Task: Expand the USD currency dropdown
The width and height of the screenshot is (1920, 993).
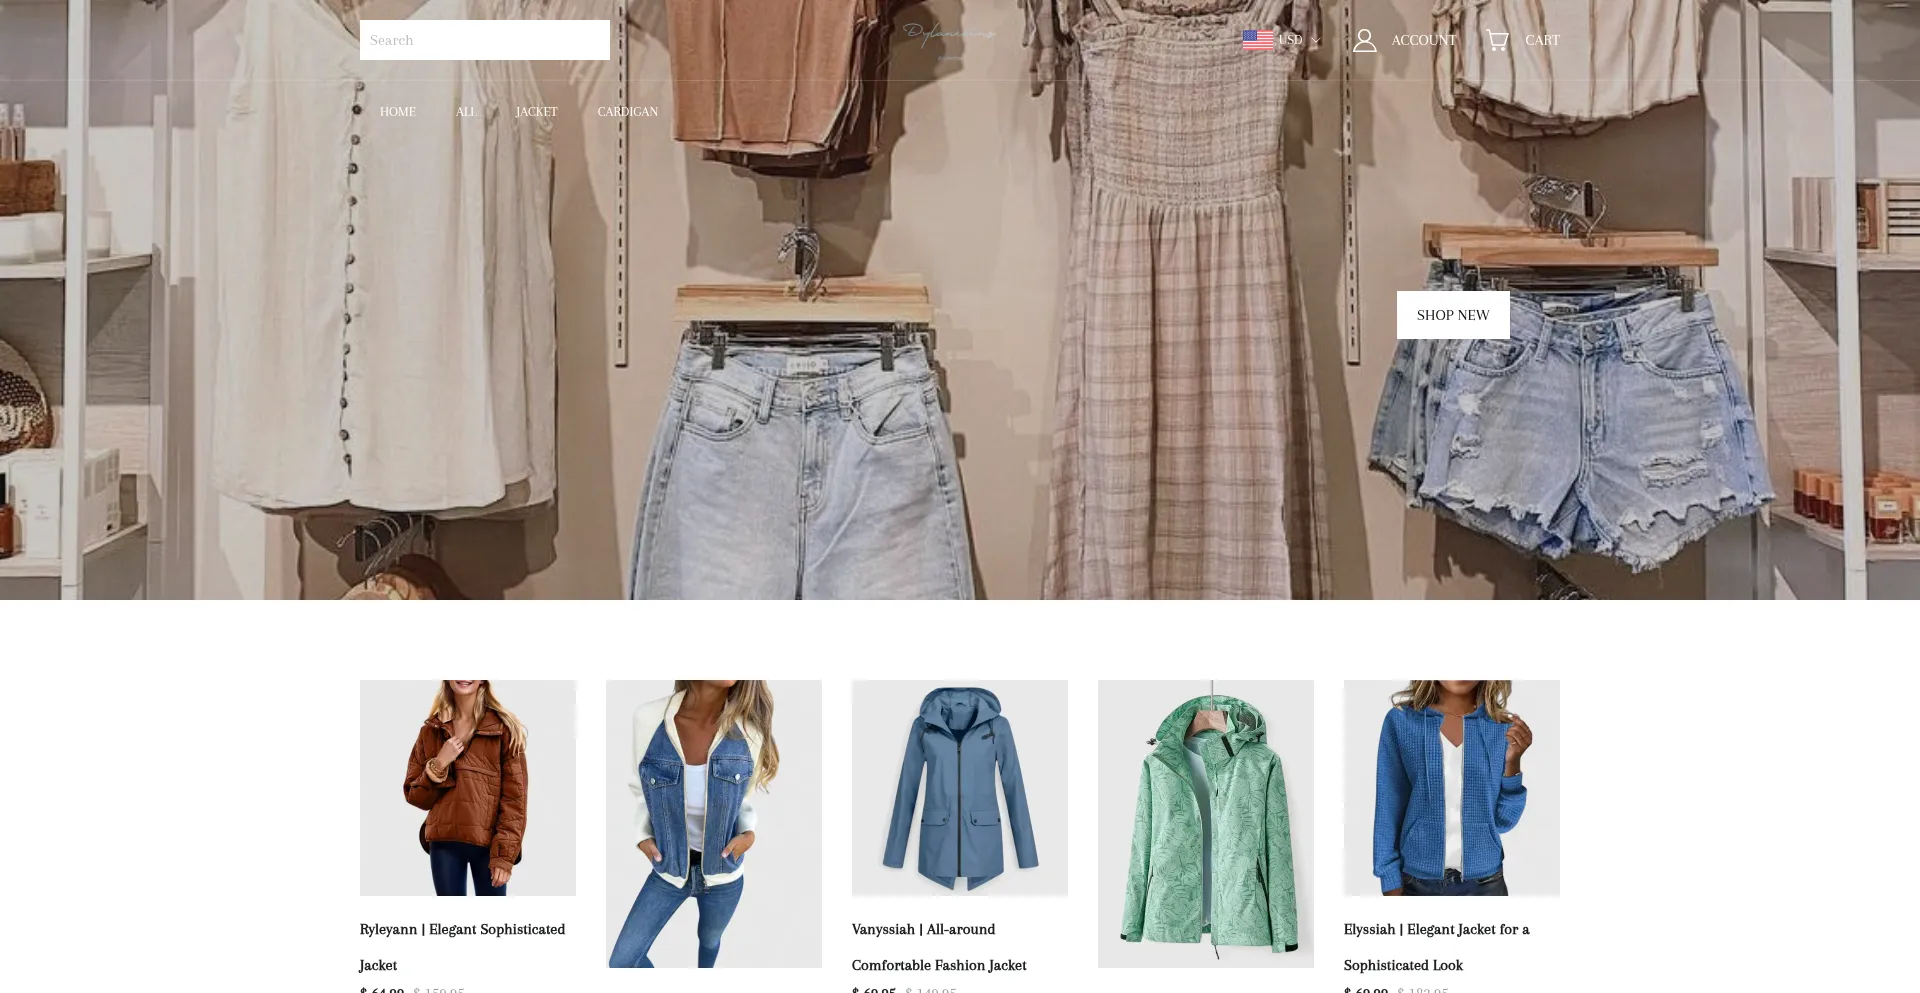Action: pos(1299,40)
